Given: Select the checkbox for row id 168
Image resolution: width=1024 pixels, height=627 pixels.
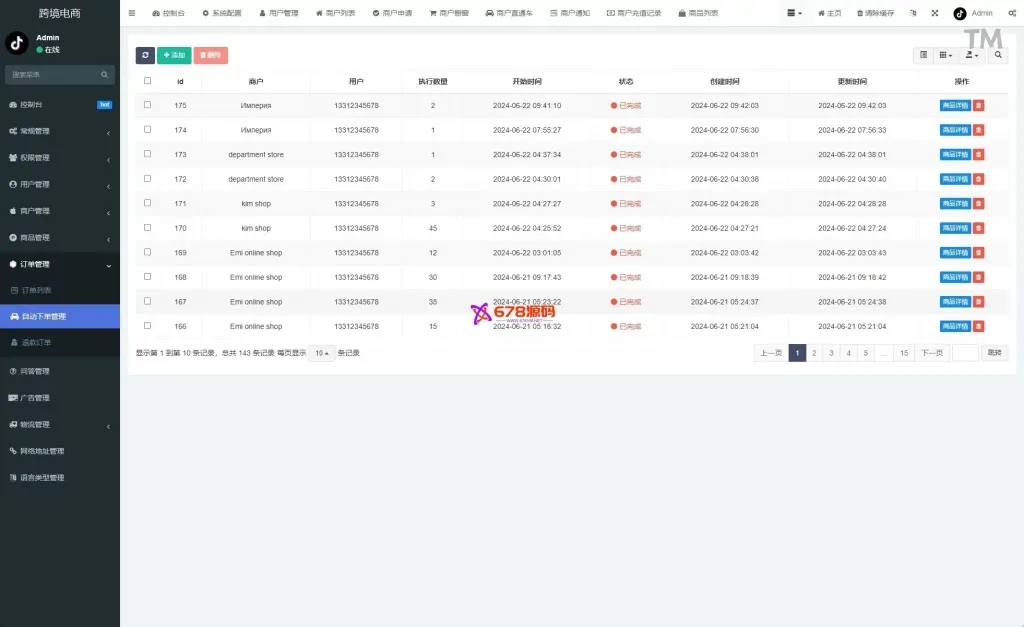Looking at the screenshot, I should click(x=148, y=277).
